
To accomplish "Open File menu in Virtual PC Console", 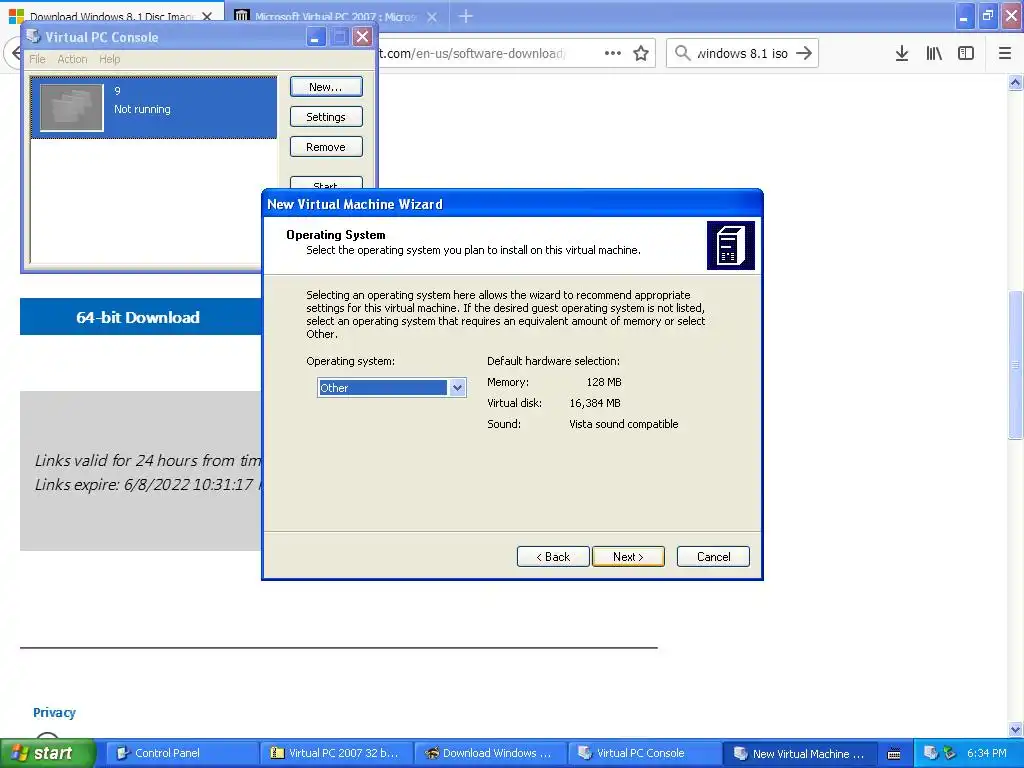I will [37, 59].
